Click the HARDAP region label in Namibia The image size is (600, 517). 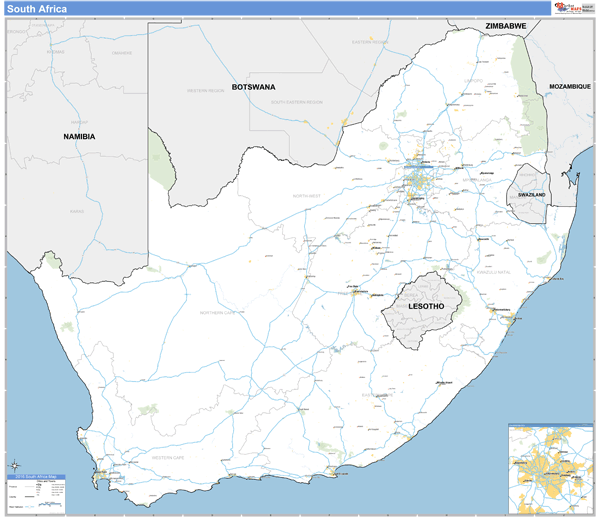[79, 122]
